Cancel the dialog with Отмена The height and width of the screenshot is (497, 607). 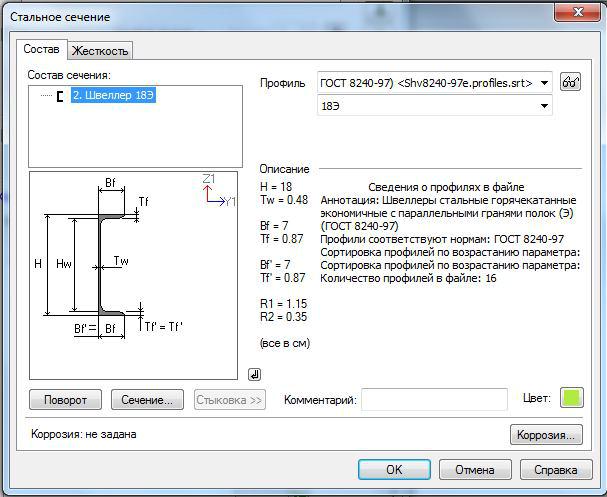(x=475, y=469)
